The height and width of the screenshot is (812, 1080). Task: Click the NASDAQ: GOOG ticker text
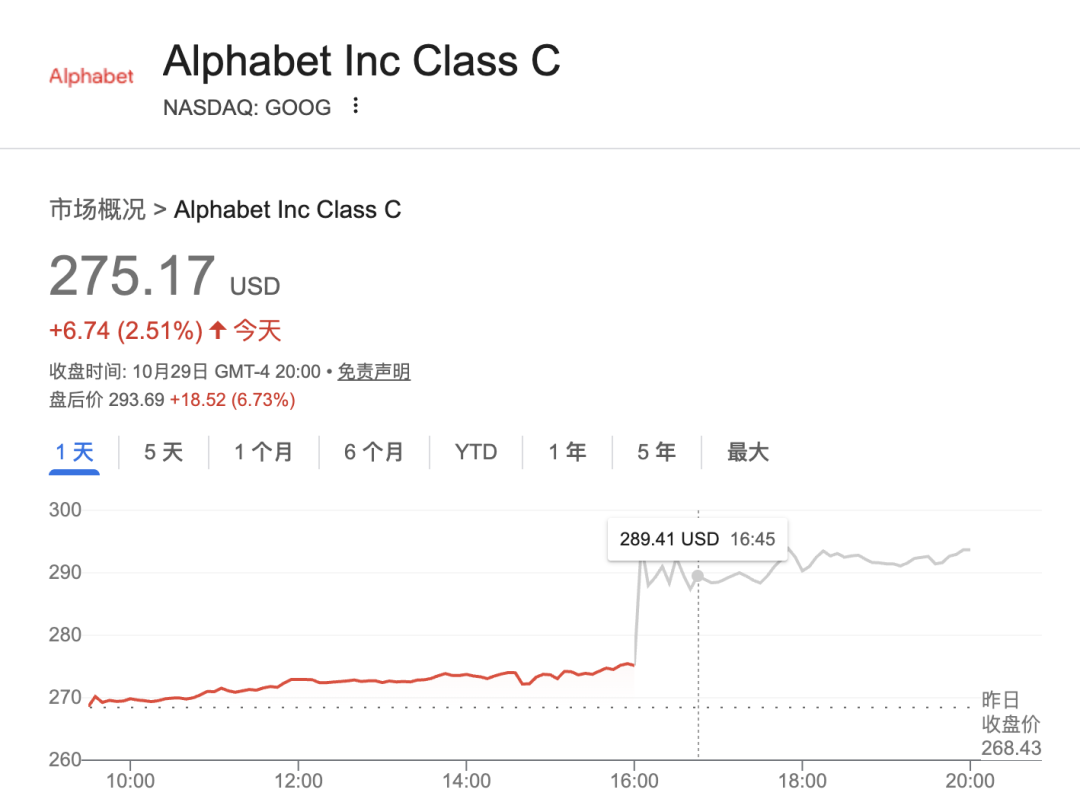coord(247,107)
